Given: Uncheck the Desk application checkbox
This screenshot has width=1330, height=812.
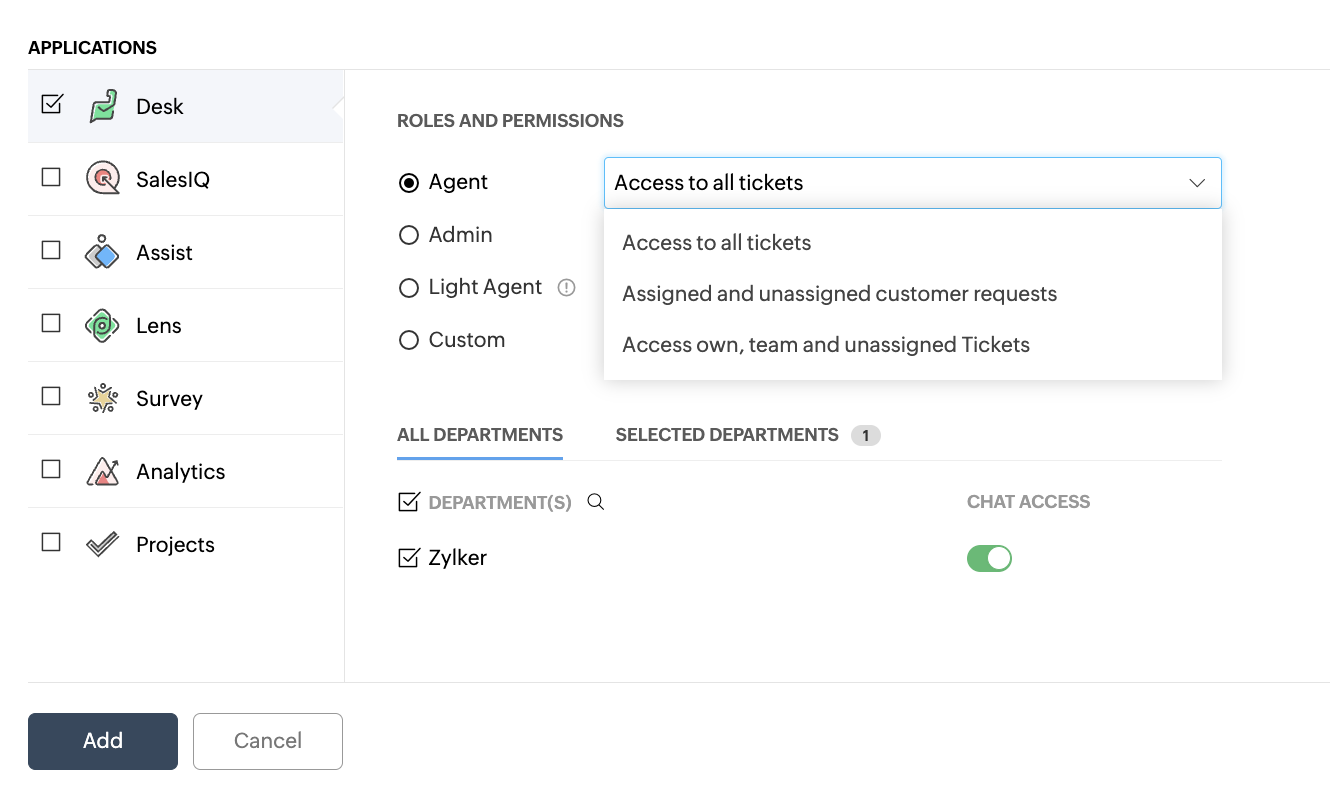Looking at the screenshot, I should coord(52,104).
